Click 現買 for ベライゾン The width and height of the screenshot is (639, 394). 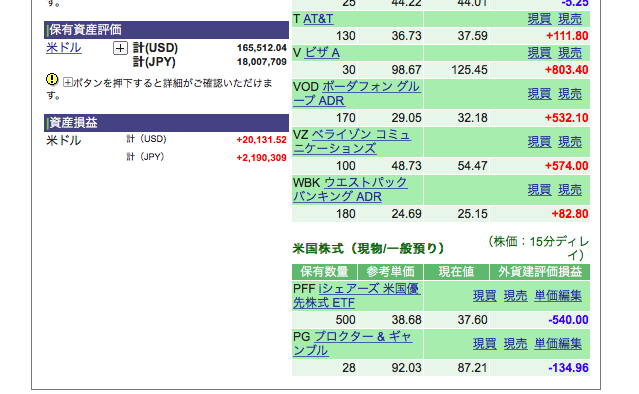tap(540, 142)
